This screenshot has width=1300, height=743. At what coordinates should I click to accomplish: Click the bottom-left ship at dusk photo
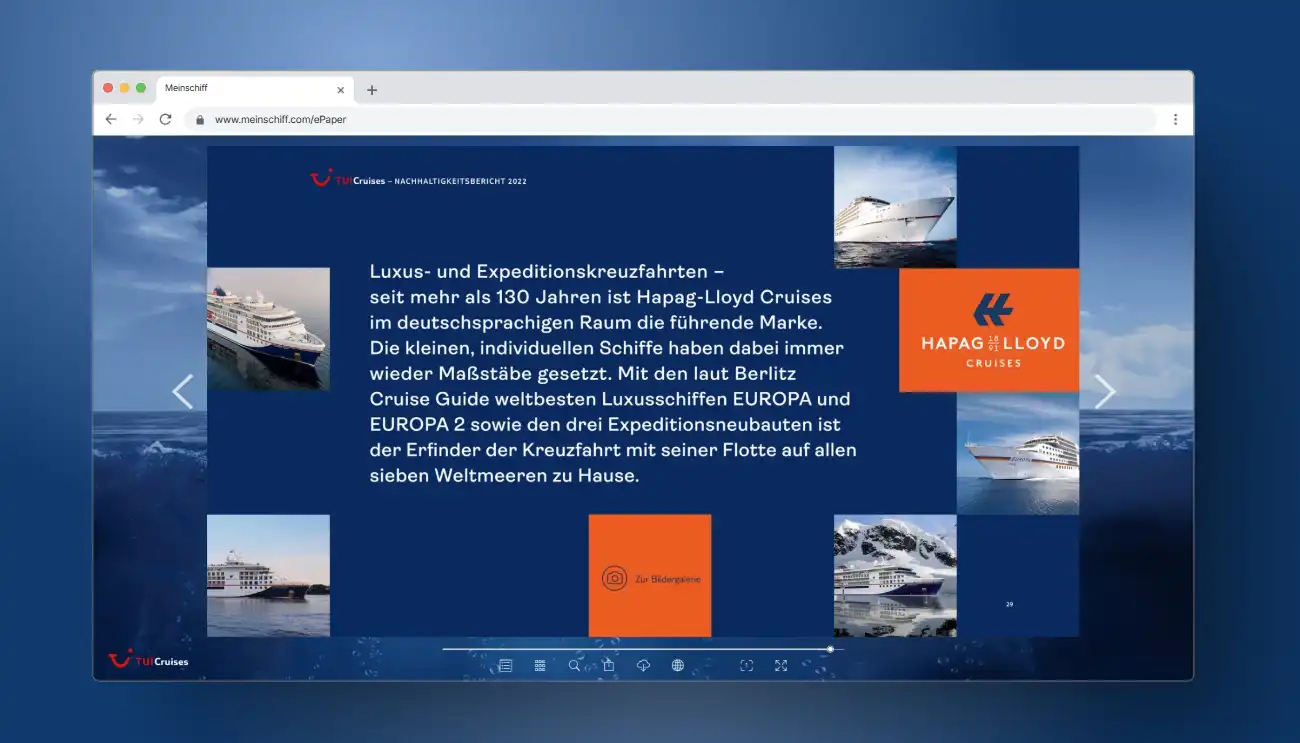(268, 576)
